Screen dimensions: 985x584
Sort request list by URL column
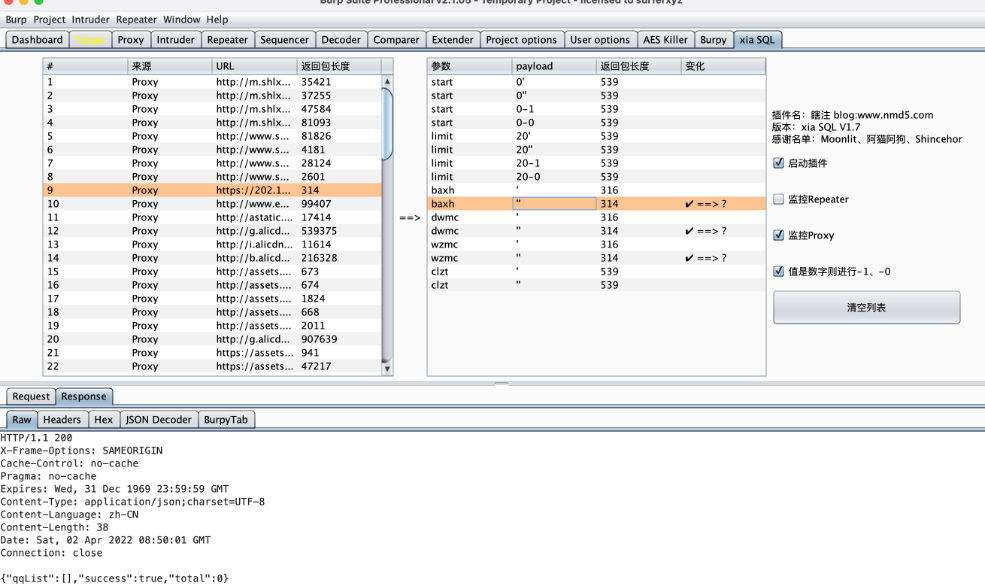coord(254,66)
